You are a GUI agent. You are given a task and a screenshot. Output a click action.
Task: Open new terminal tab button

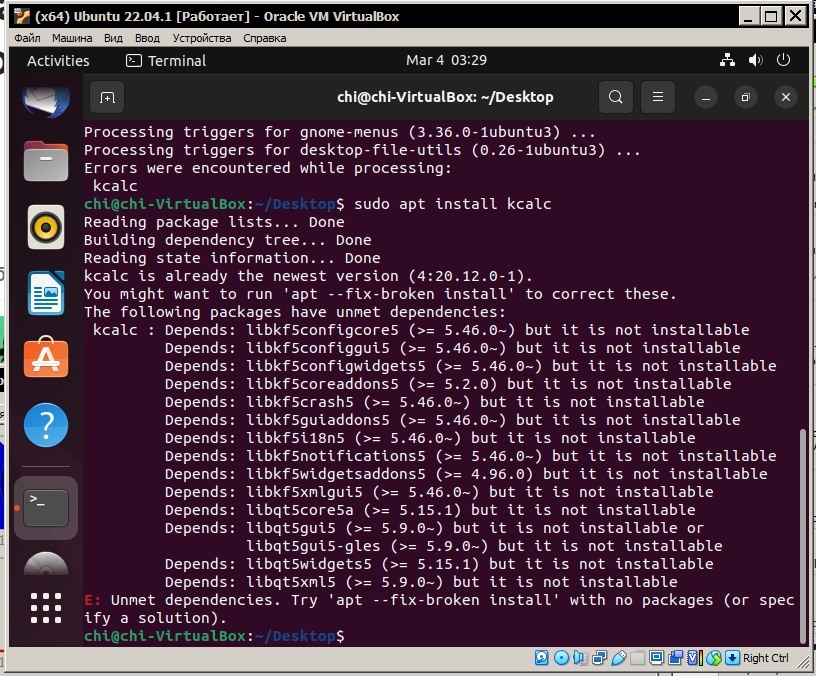pyautogui.click(x=107, y=97)
